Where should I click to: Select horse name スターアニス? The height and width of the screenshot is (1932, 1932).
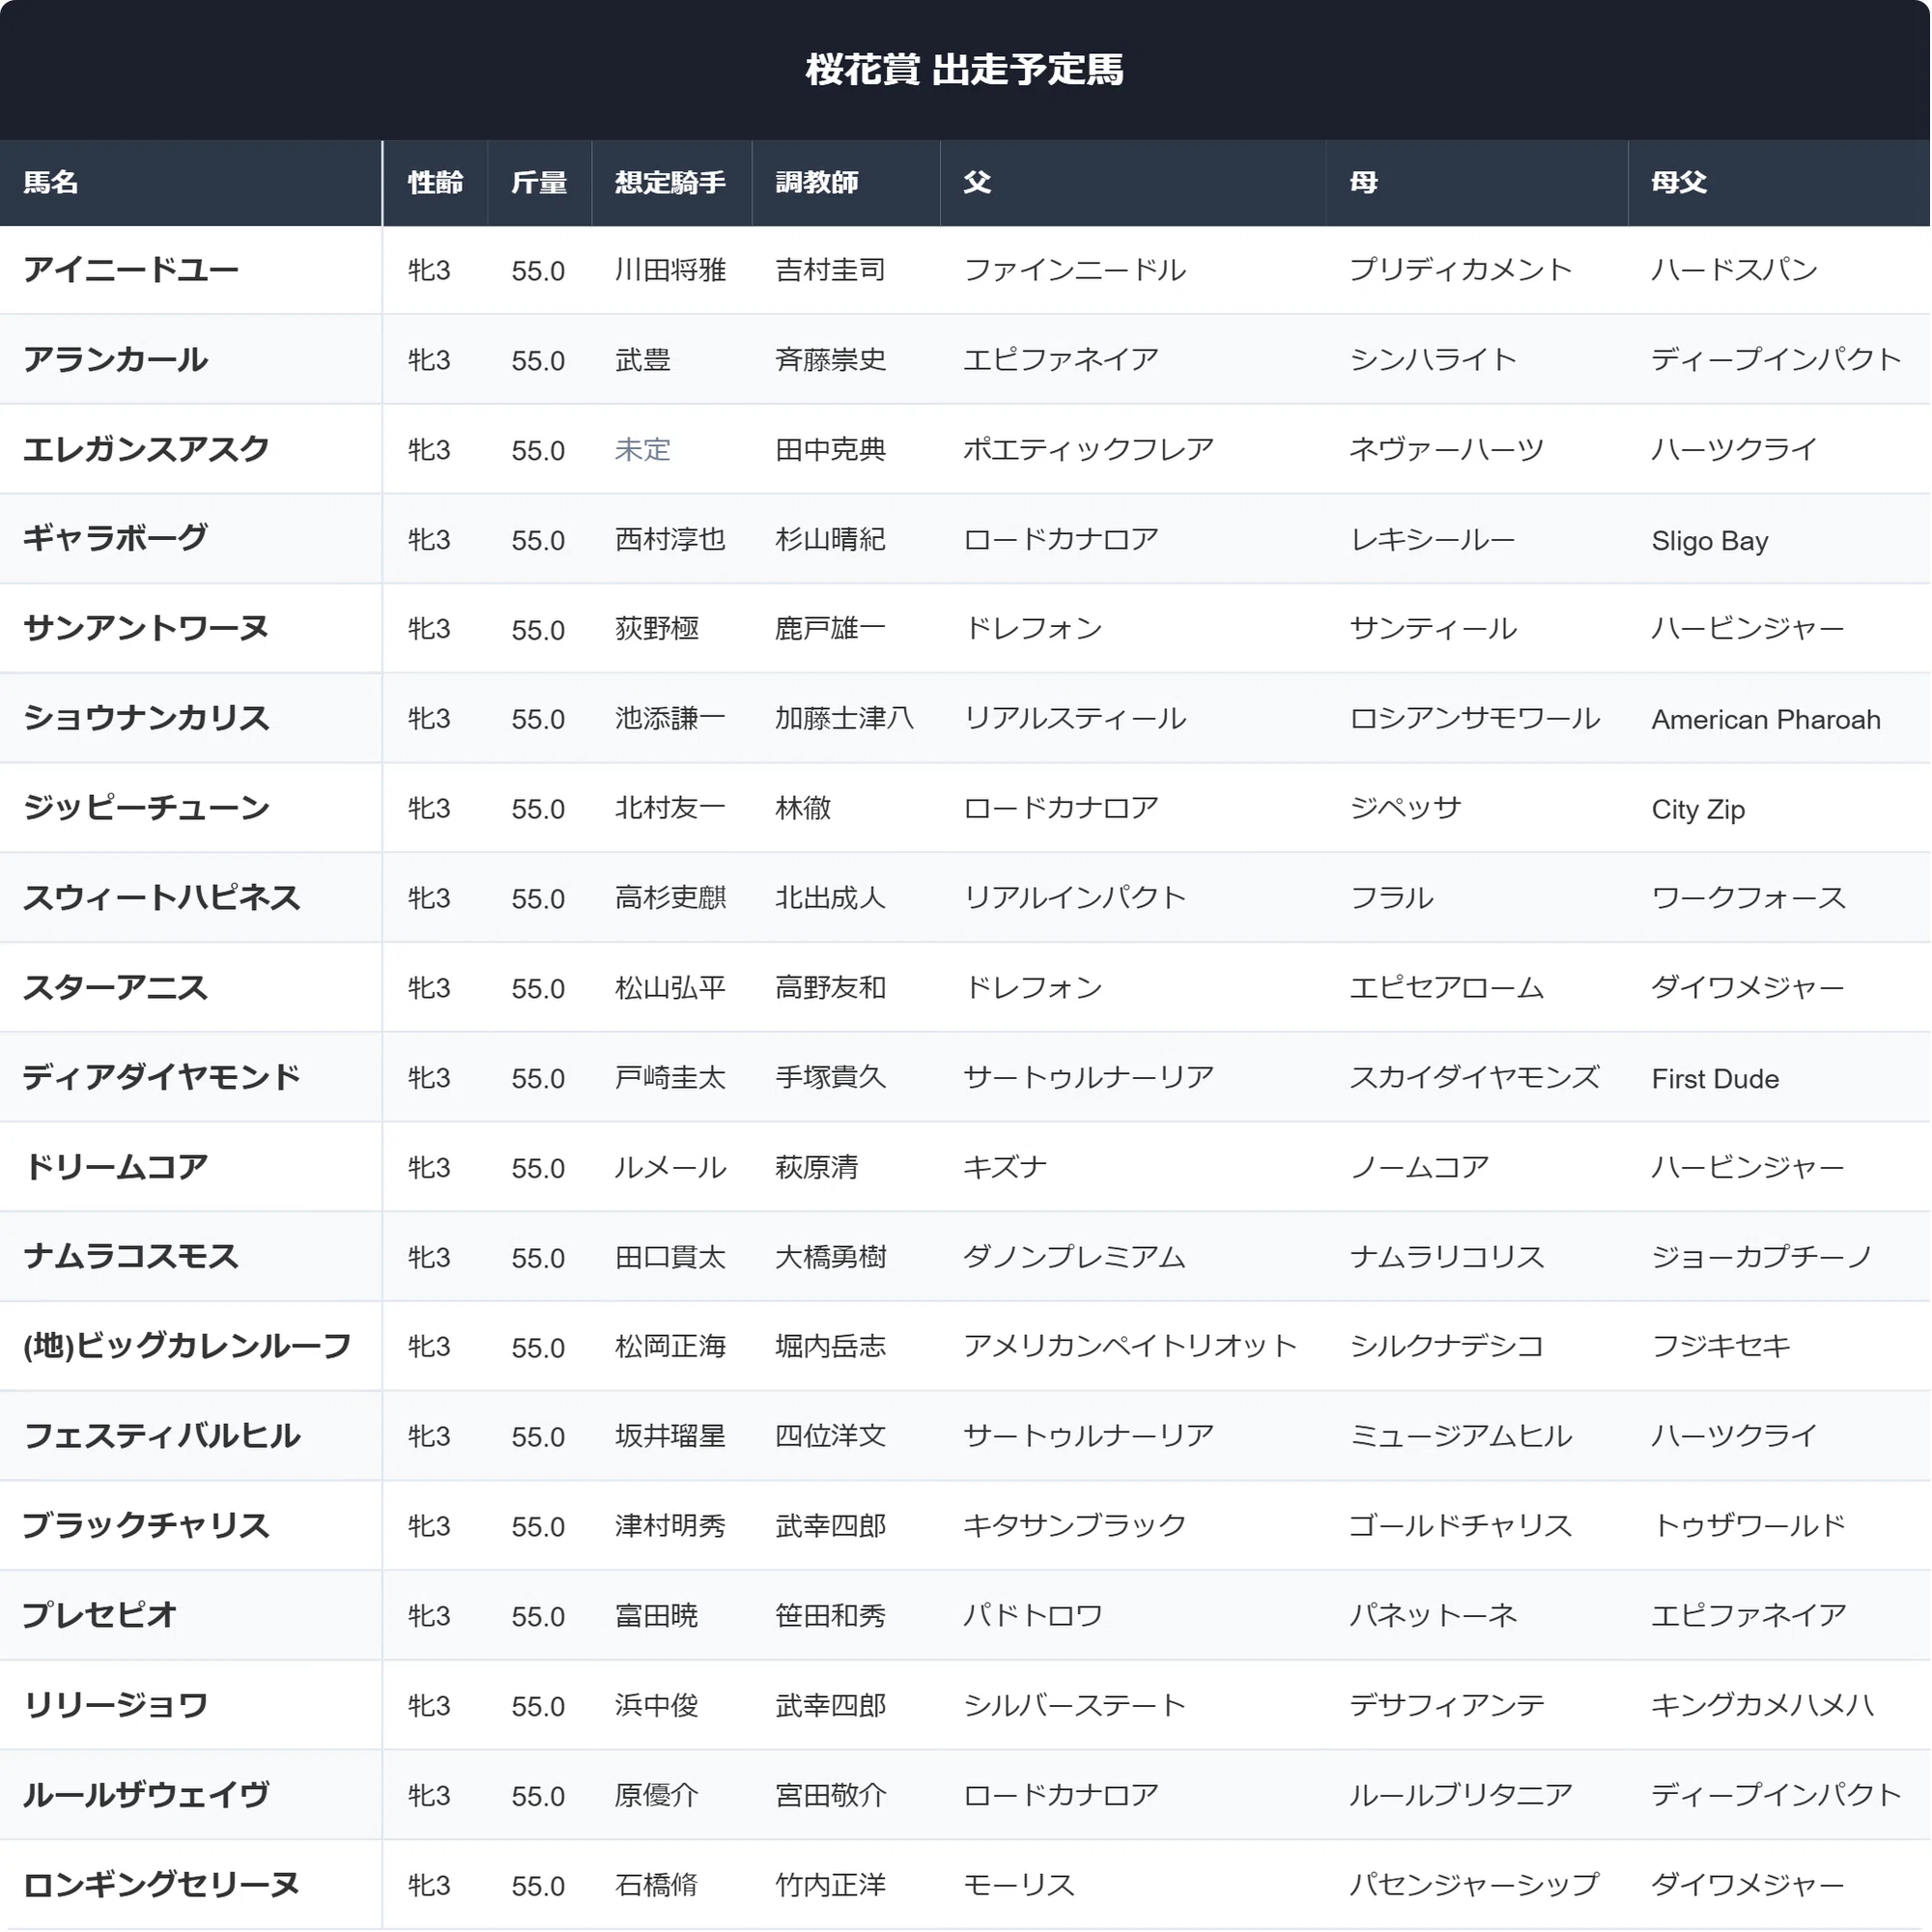[x=116, y=988]
